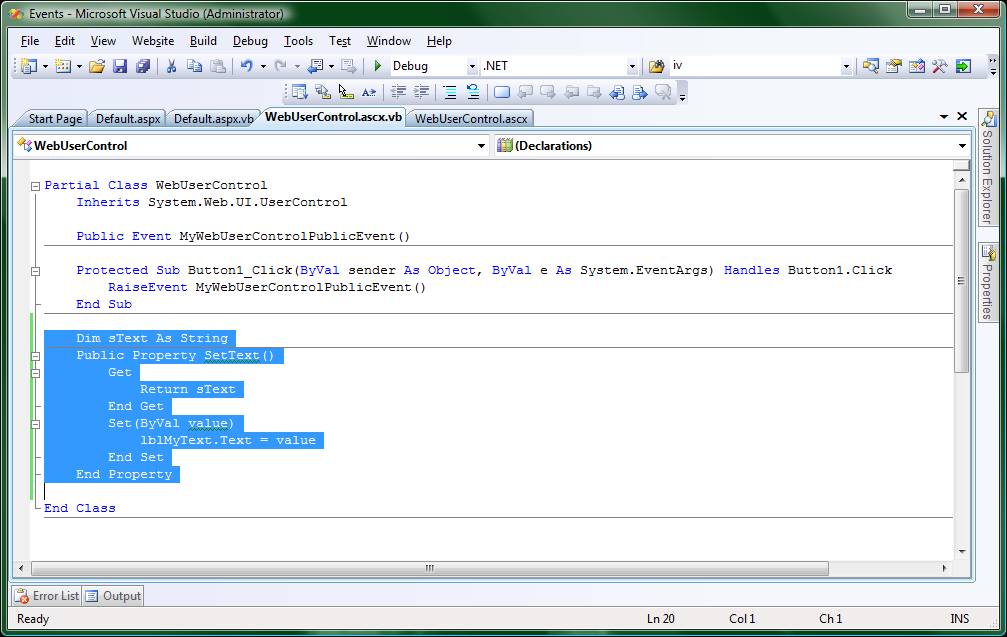Click the New Project toolbar icon
Image resolution: width=1007 pixels, height=637 pixels.
pyautogui.click(x=29, y=66)
